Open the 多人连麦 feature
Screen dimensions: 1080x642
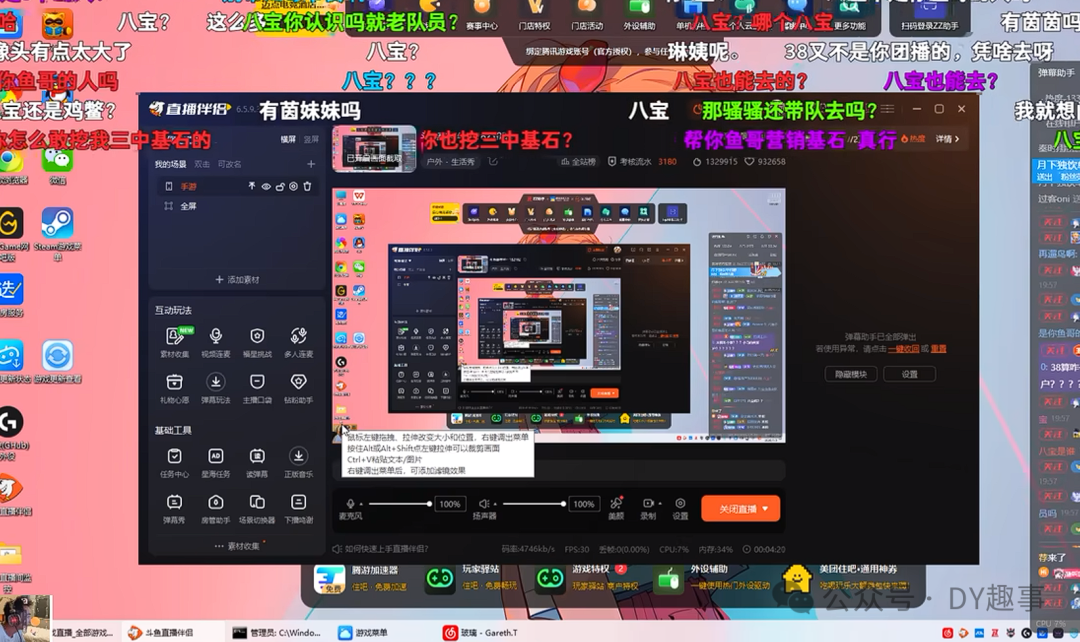click(x=298, y=342)
